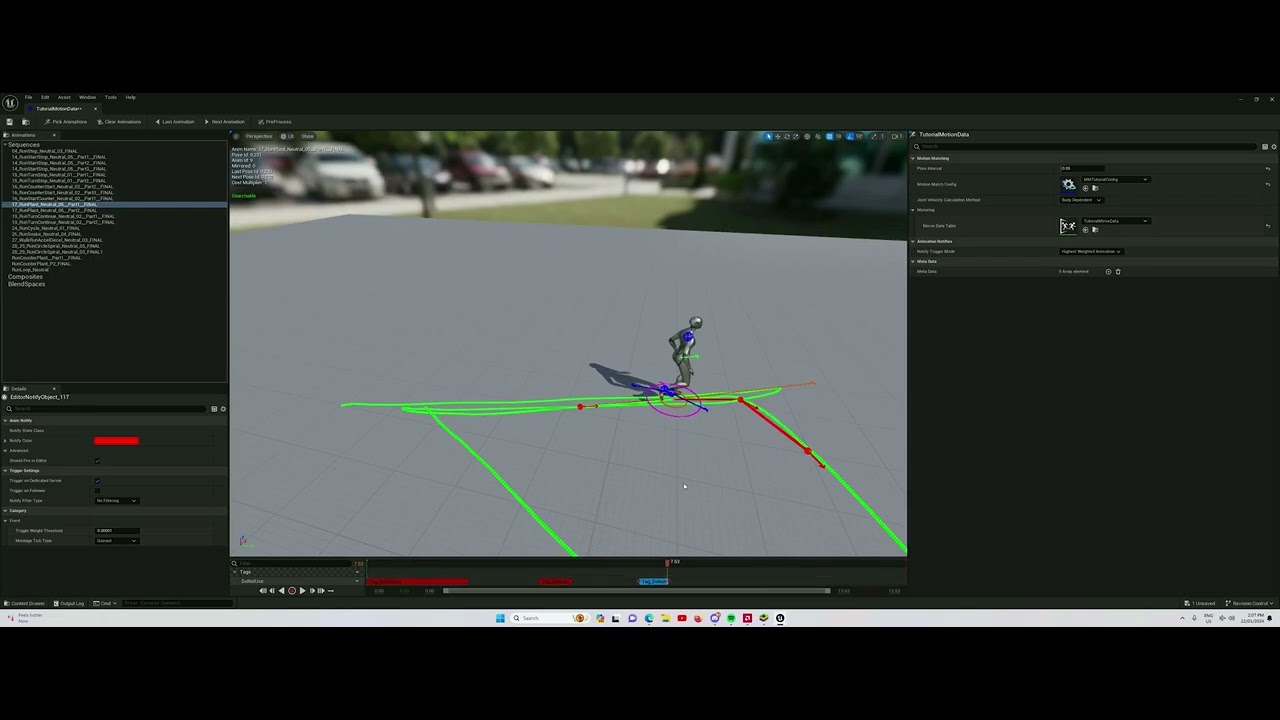The height and width of the screenshot is (720, 1280).
Task: Click the Unreal Engine logo icon
Action: [x=9, y=102]
